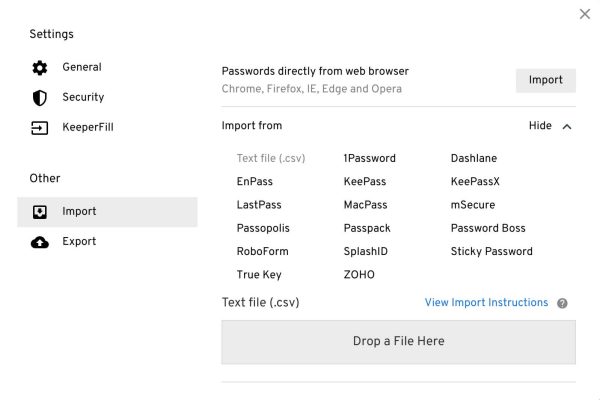Click the help question mark icon
Image resolution: width=600 pixels, height=400 pixels.
click(562, 303)
